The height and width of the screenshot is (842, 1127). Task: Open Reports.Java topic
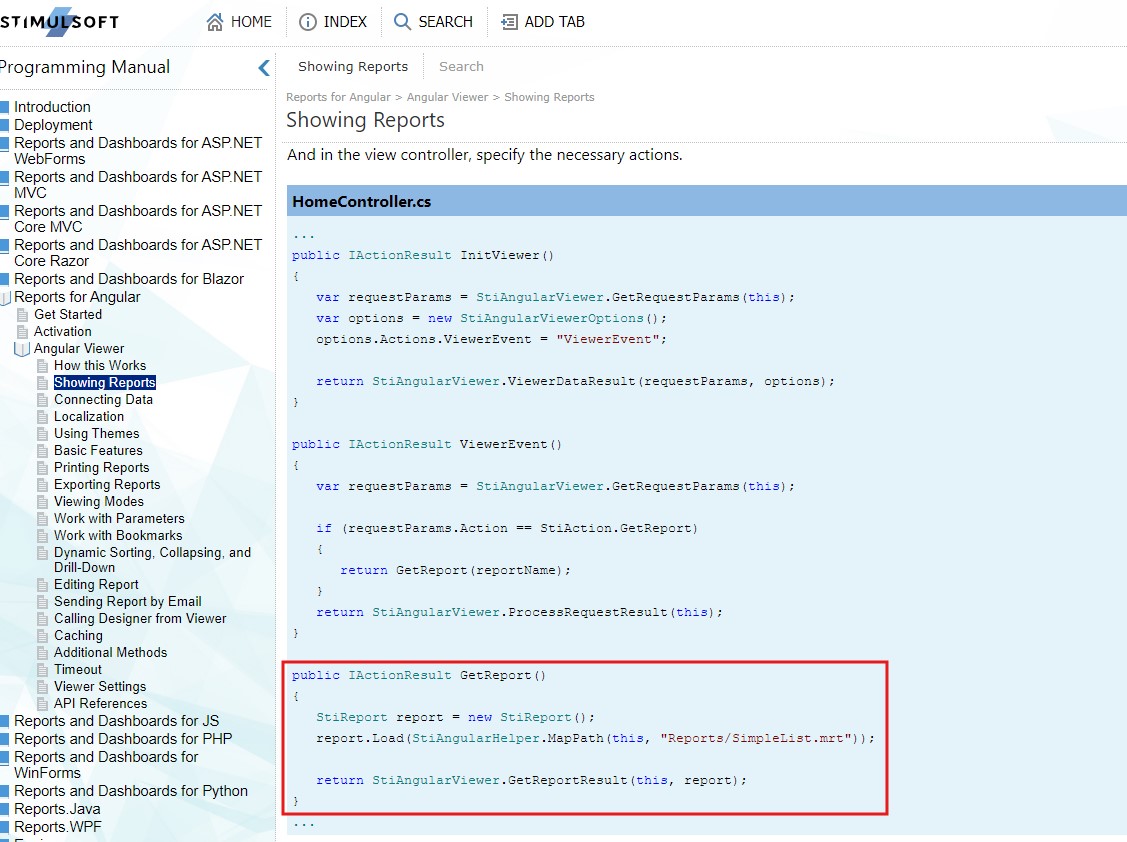tap(58, 809)
